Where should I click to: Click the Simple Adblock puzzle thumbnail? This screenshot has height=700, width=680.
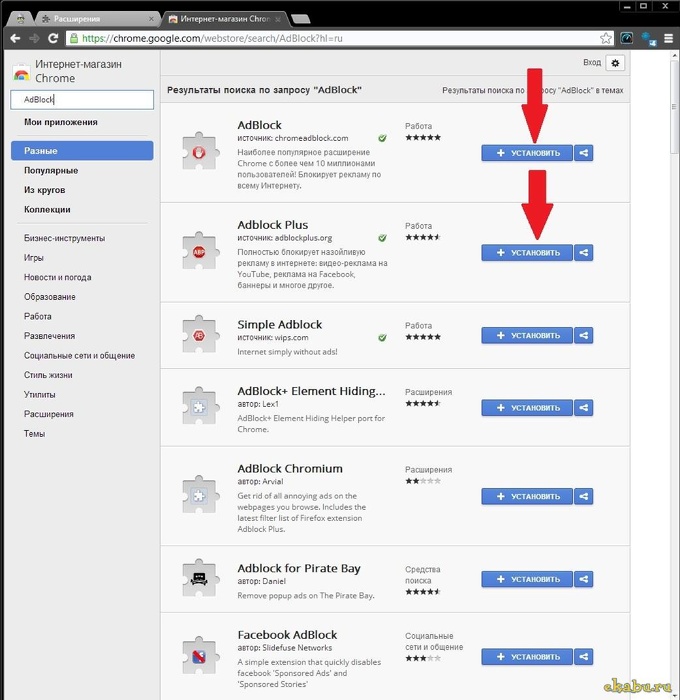[x=200, y=334]
